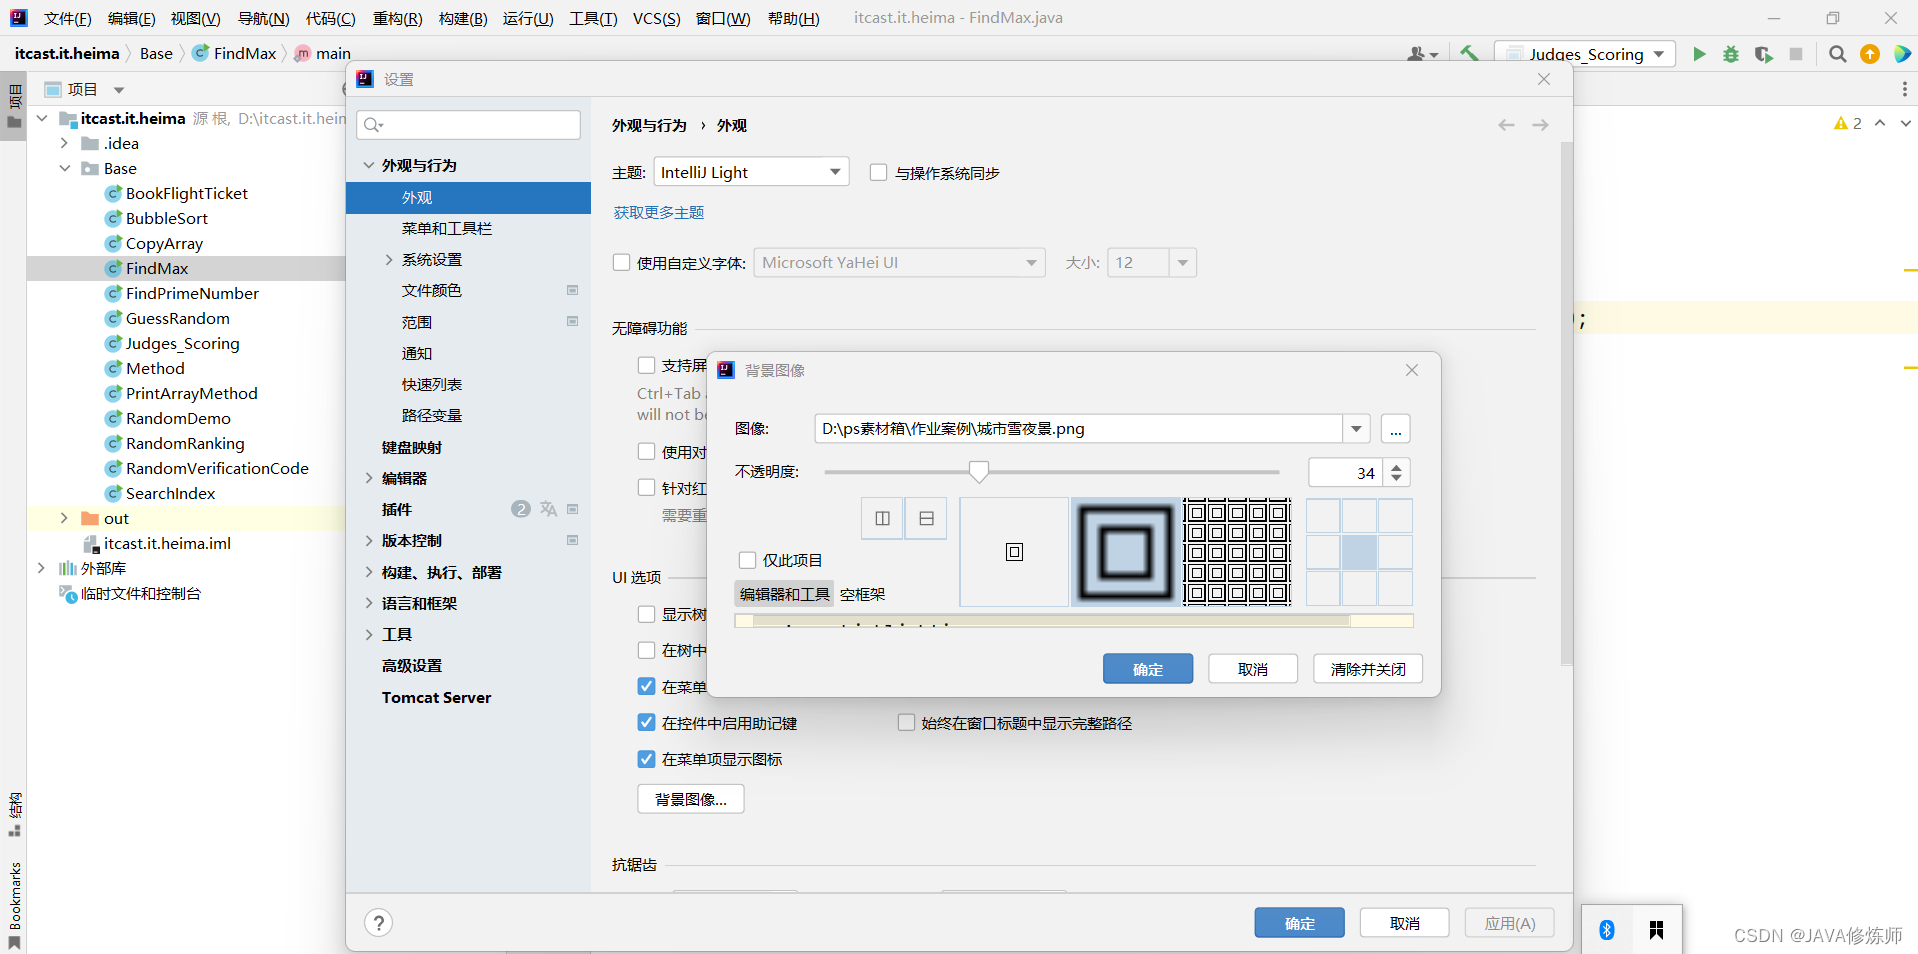Open the Bookmarks tool window on the left edge
This screenshot has width=1918, height=954.
tap(14, 905)
